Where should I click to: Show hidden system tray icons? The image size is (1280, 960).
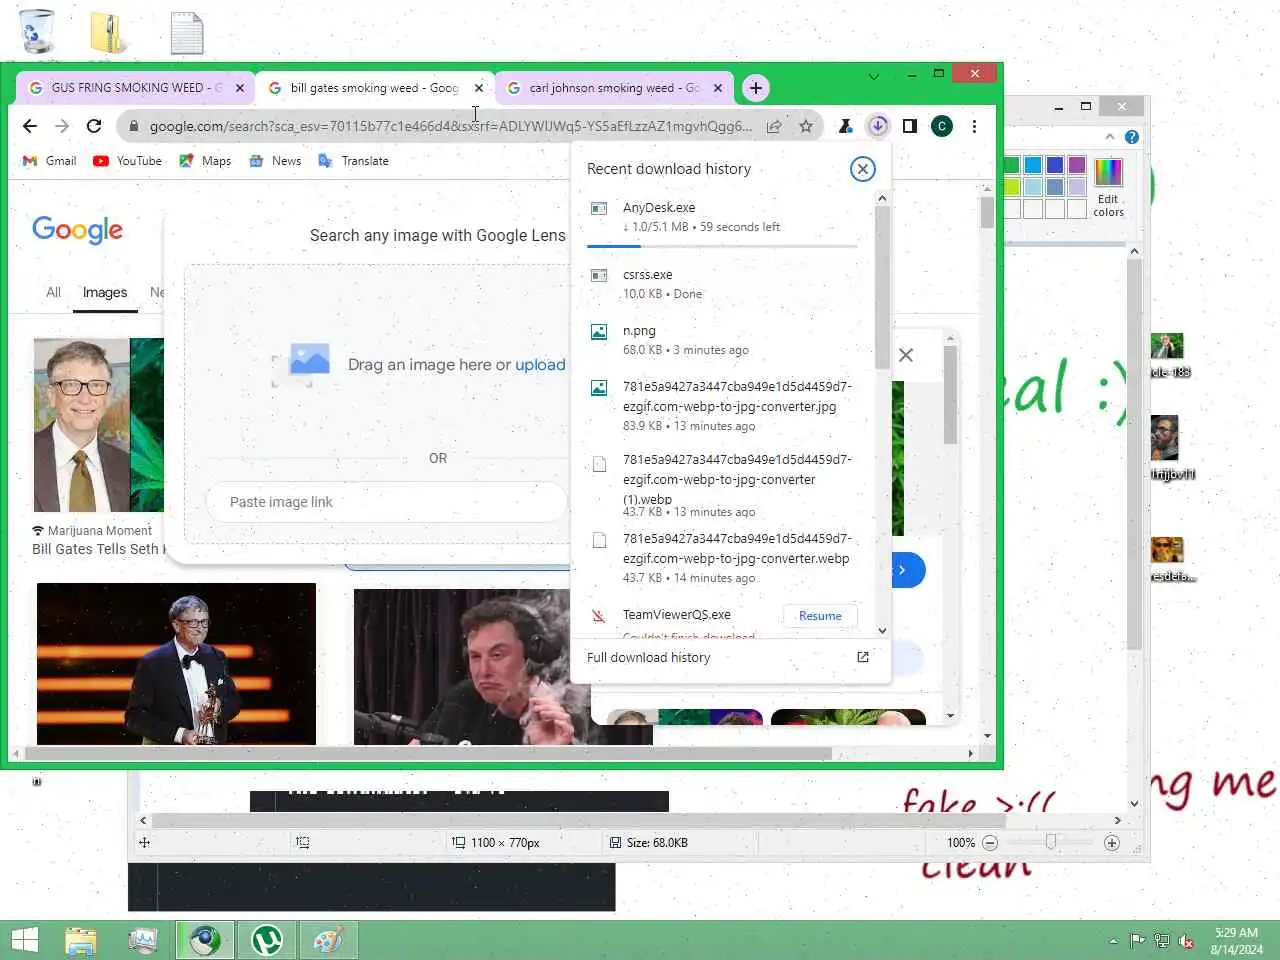tap(1113, 941)
